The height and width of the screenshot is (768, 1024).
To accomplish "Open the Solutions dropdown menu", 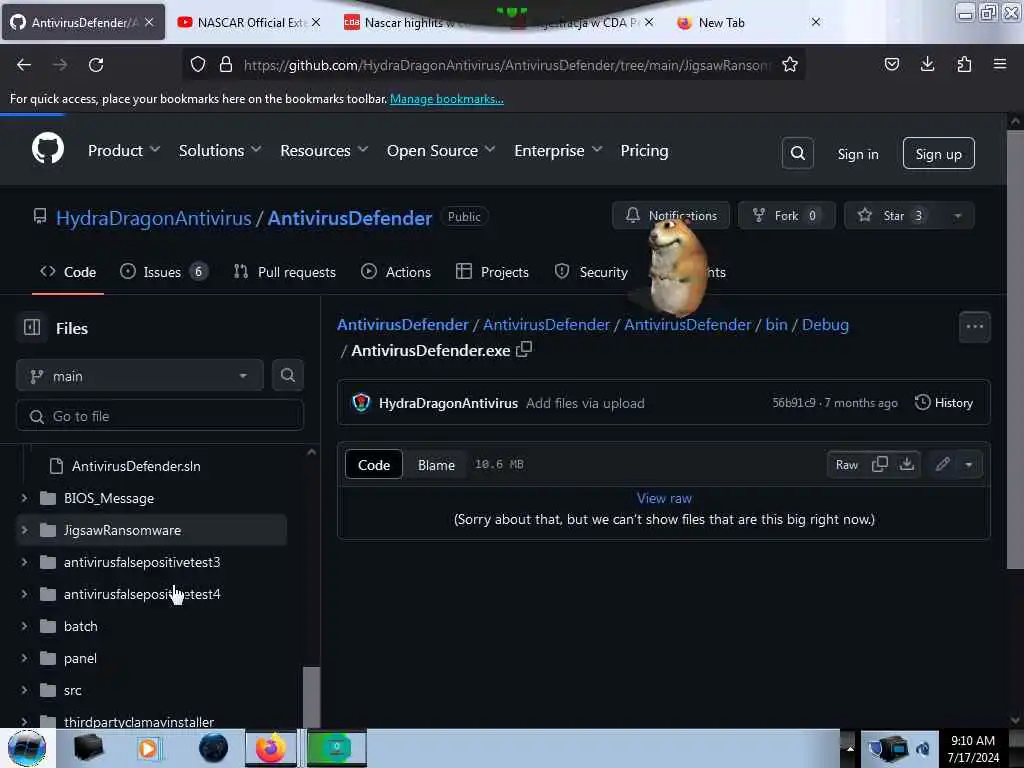I will coord(220,151).
